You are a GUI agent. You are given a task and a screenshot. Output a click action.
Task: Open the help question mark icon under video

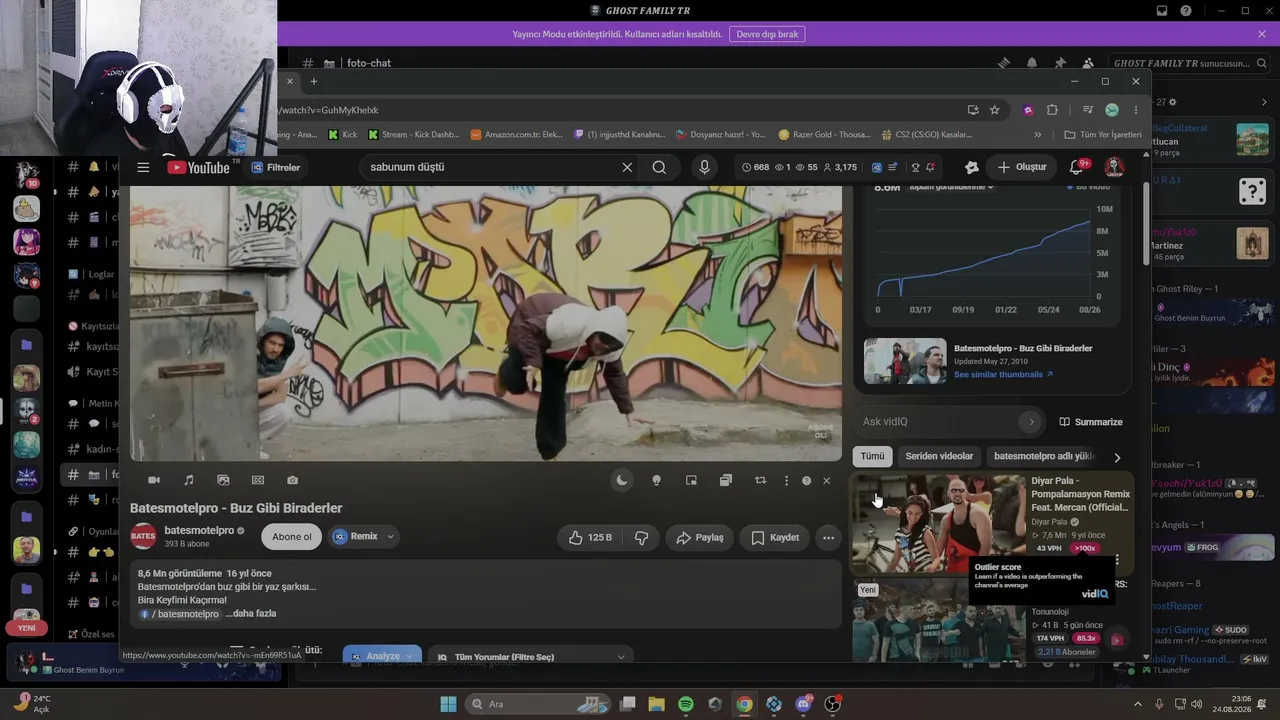click(x=806, y=480)
